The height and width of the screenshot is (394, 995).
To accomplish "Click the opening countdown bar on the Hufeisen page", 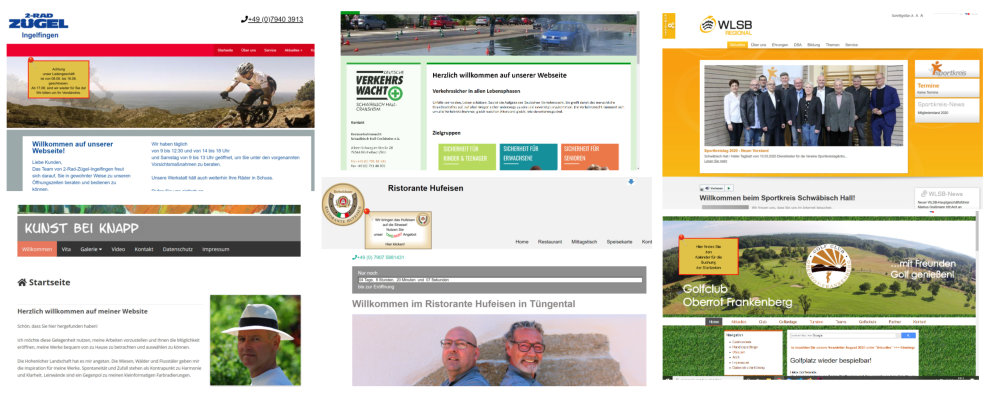I will [499, 280].
